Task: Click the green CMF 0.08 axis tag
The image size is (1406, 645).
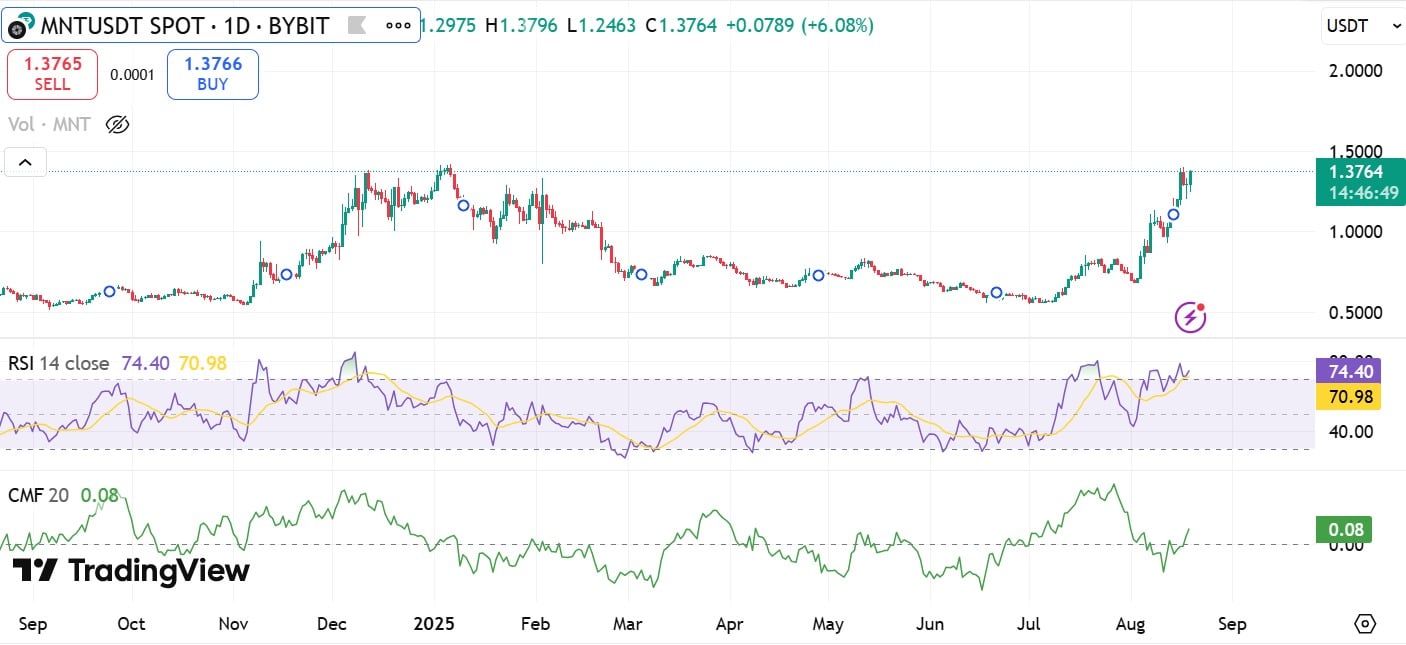Action: 1343,530
